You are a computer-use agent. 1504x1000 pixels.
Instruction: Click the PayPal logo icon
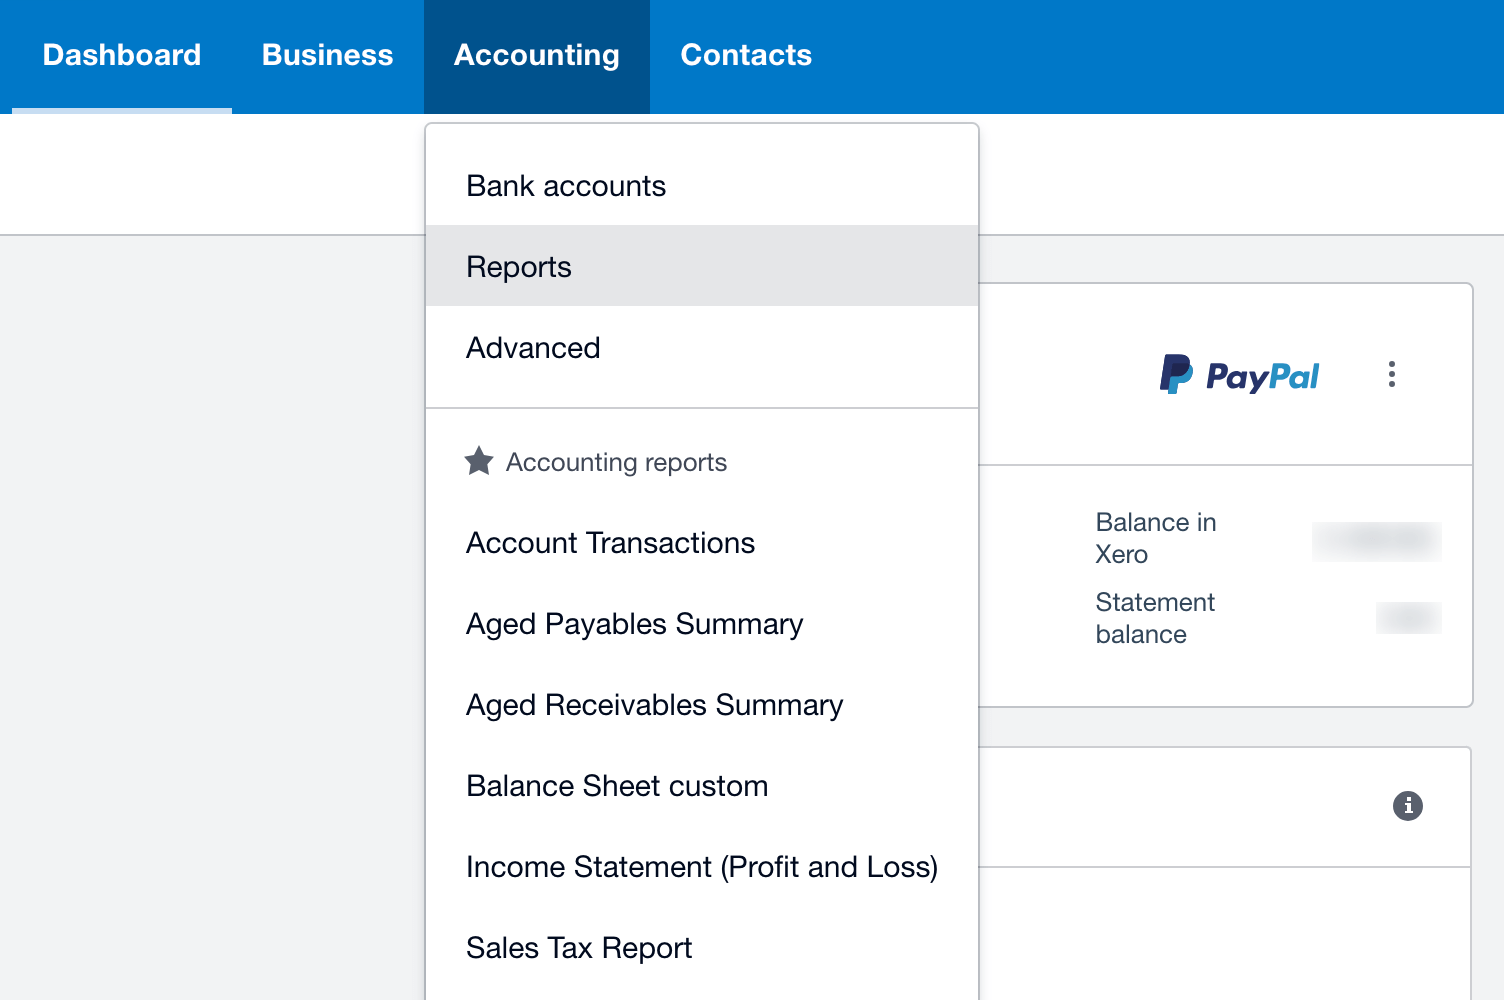[1239, 375]
